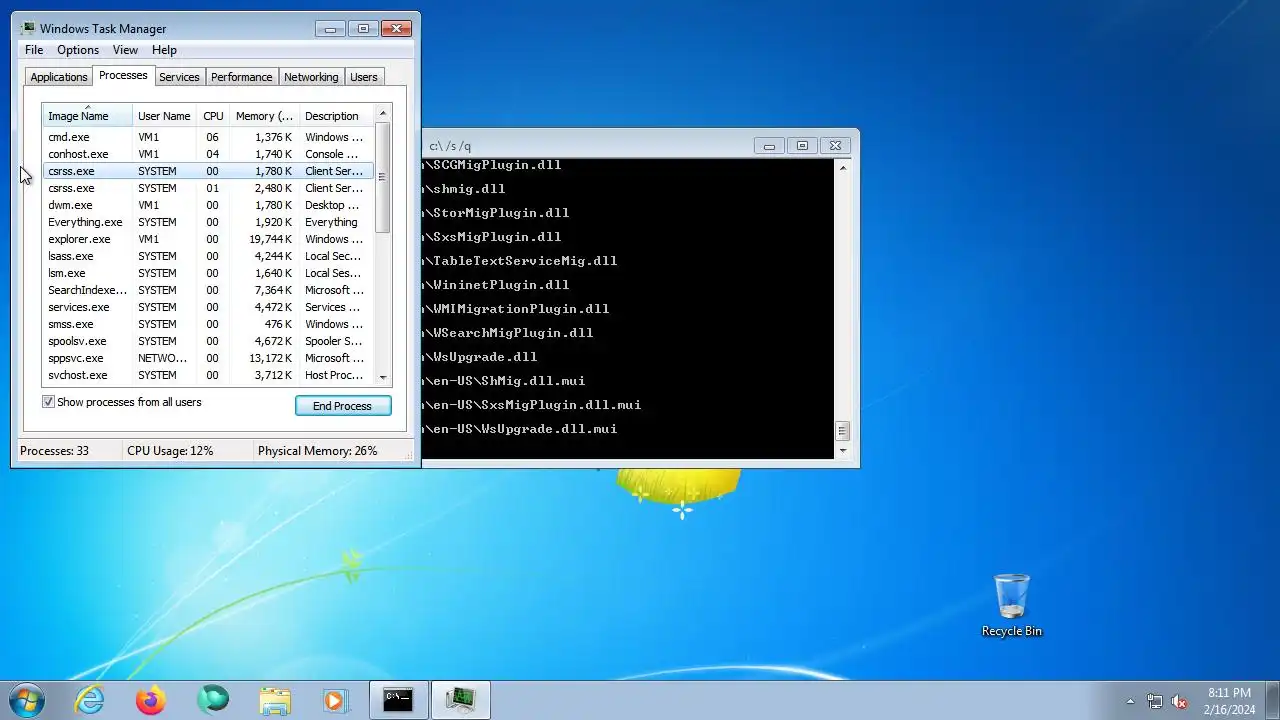
Task: Minimize the Command Prompt window
Action: (x=769, y=145)
